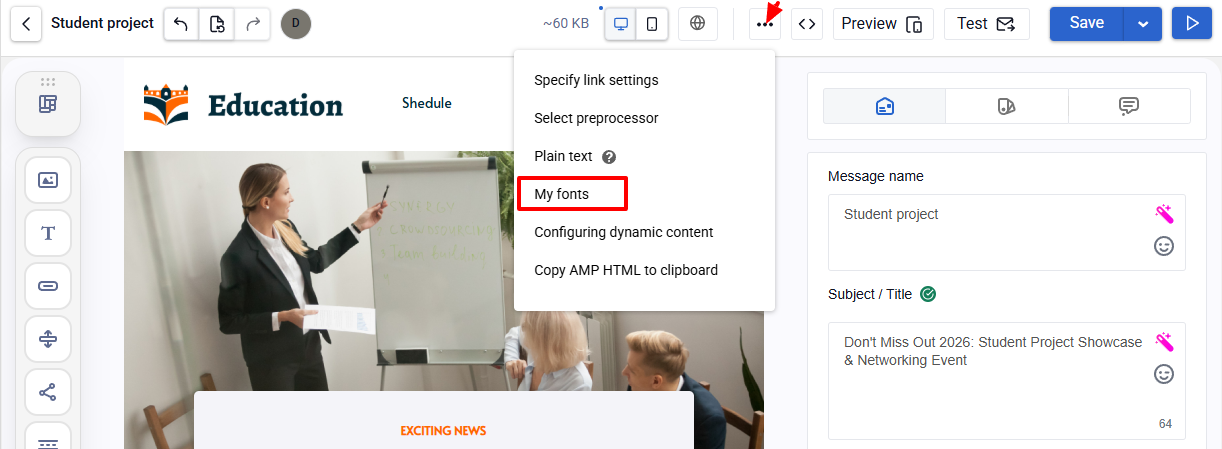1222x449 pixels.
Task: Click the green subject check icon
Action: 928,294
